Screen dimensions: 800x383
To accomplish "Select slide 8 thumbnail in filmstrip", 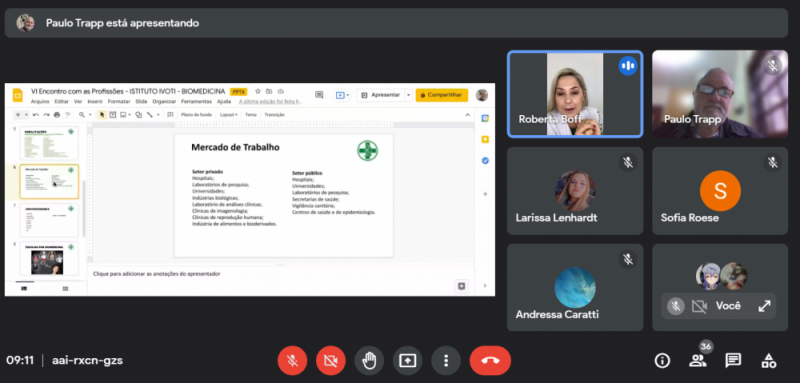I will [x=49, y=259].
